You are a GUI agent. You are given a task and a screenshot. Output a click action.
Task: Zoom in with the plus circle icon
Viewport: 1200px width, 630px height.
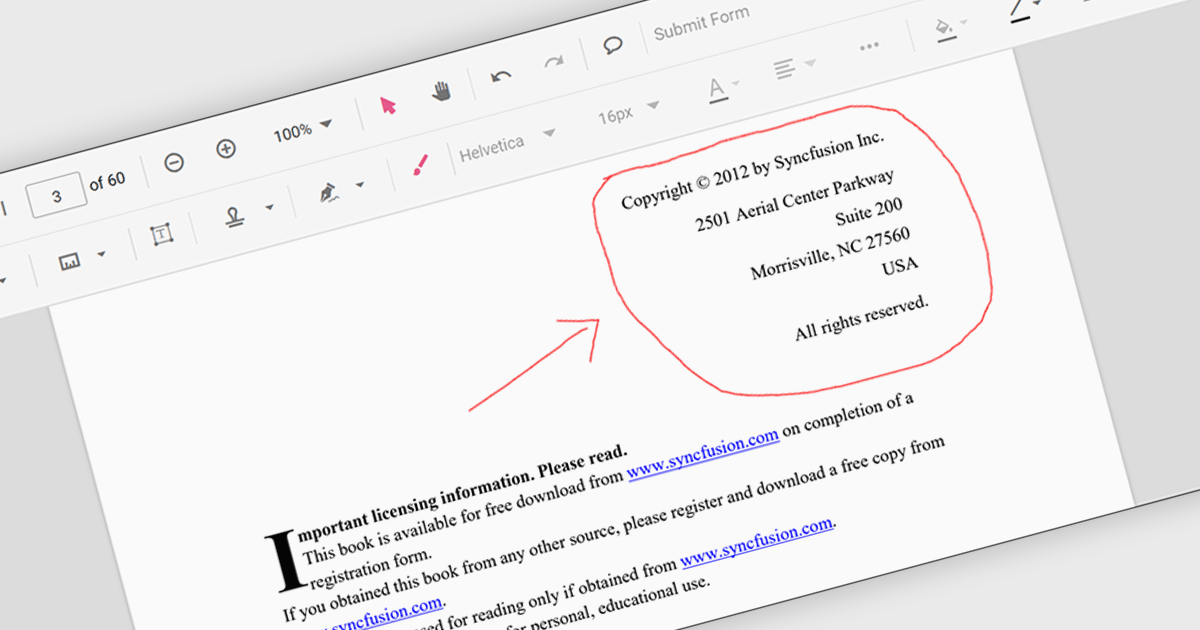coord(226,149)
